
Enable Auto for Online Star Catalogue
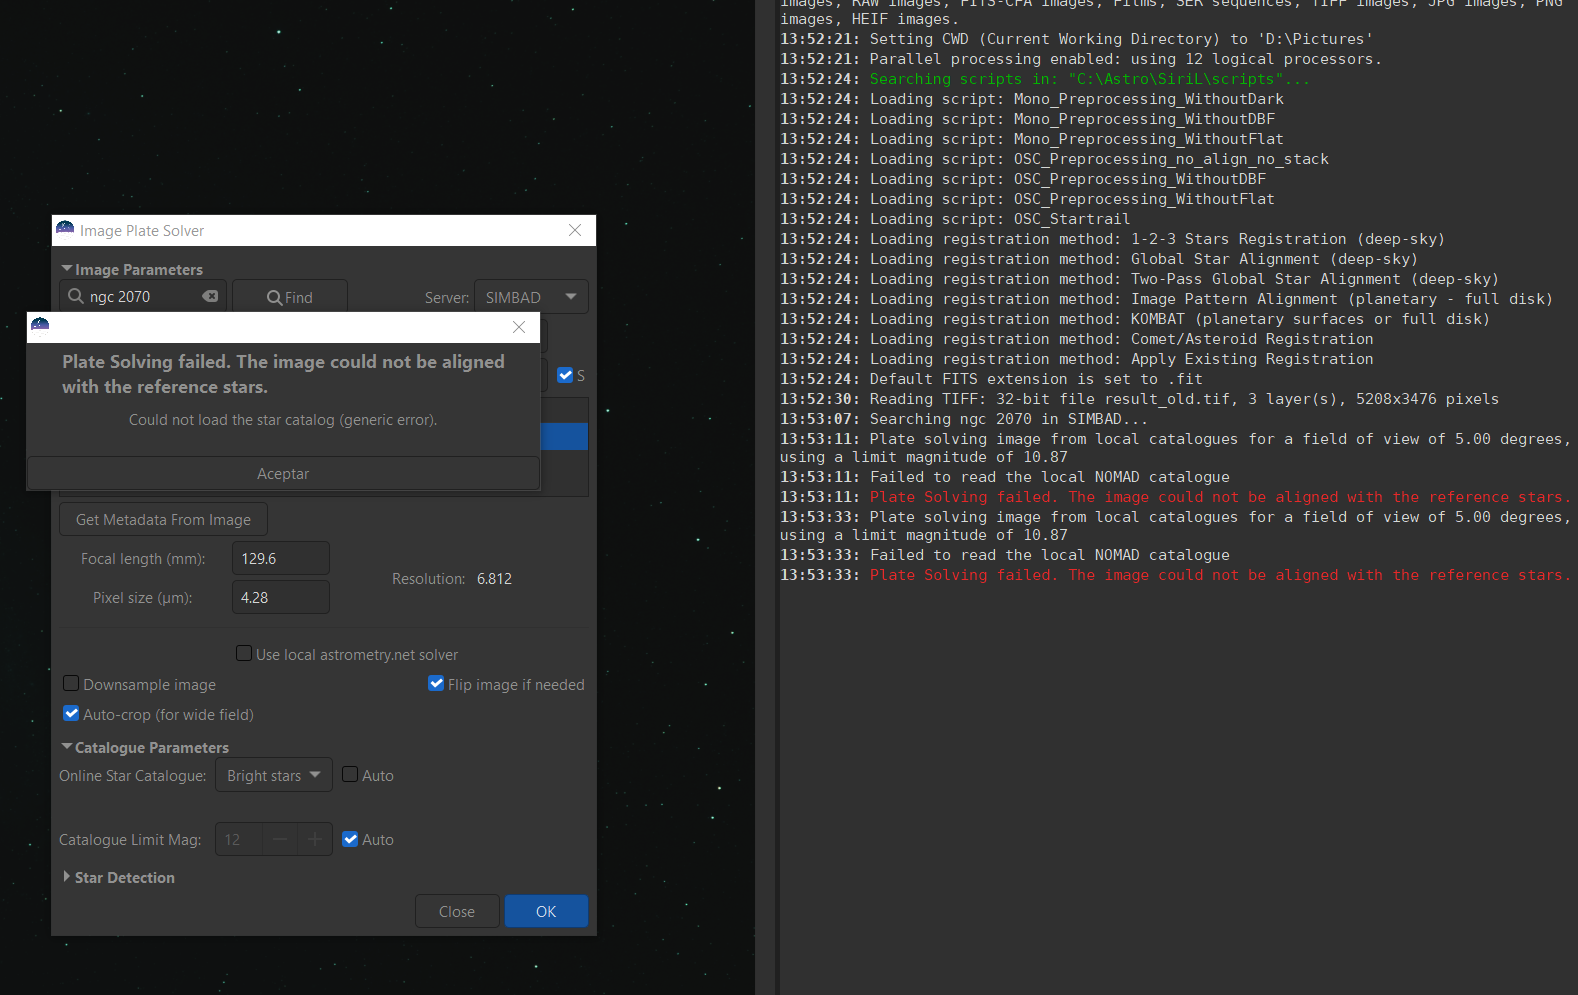350,775
